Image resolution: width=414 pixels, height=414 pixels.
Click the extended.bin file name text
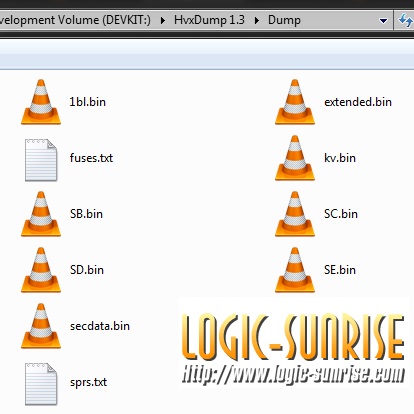point(358,102)
